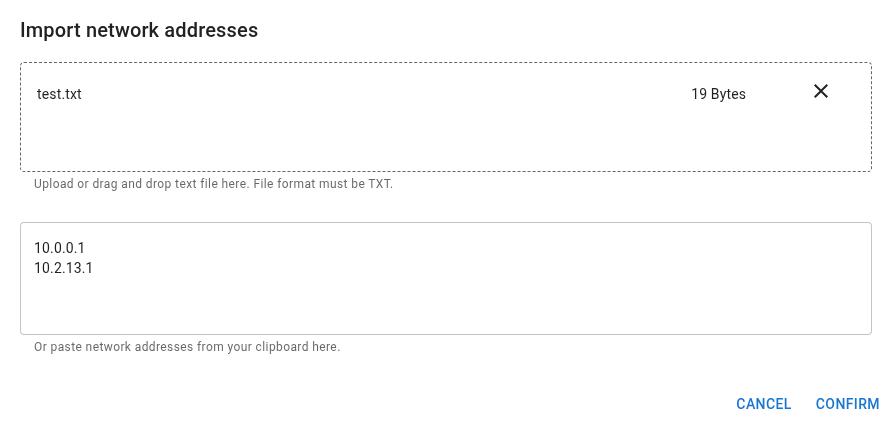Click the Import network addresses title
Screen dimensions: 891x429
click(139, 30)
